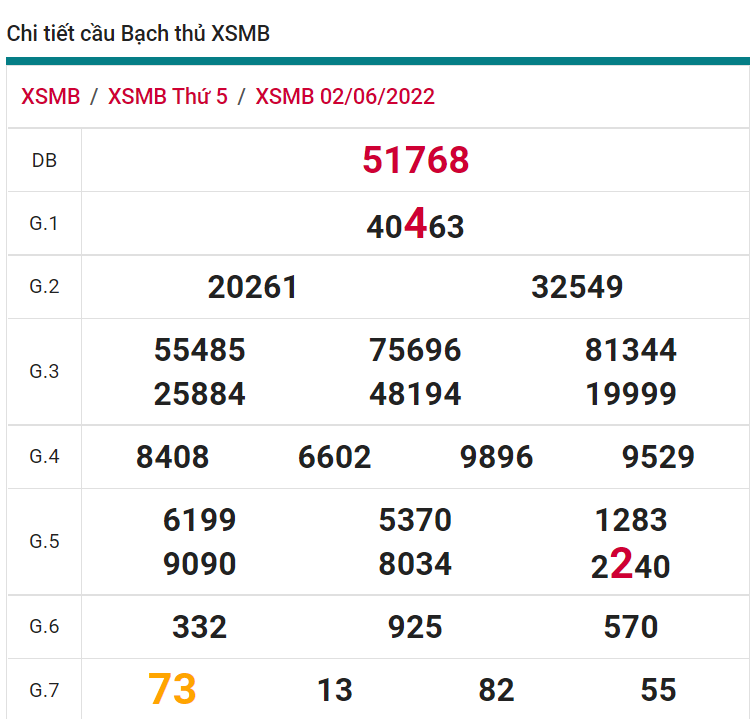The height and width of the screenshot is (719, 755).
Task: Click G.6 number 332
Action: pos(200,627)
